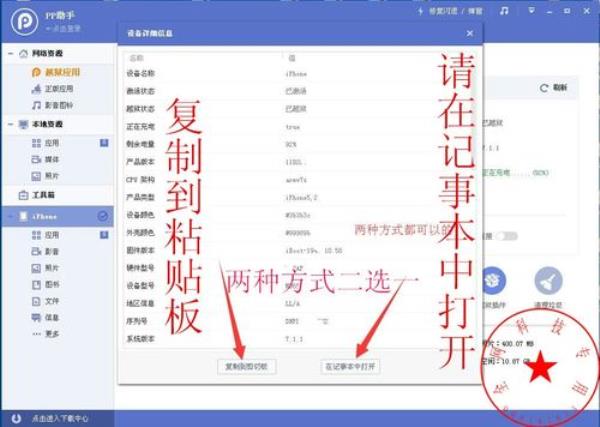
Task: Open 影音 under the iPhone device
Action: tap(45, 251)
